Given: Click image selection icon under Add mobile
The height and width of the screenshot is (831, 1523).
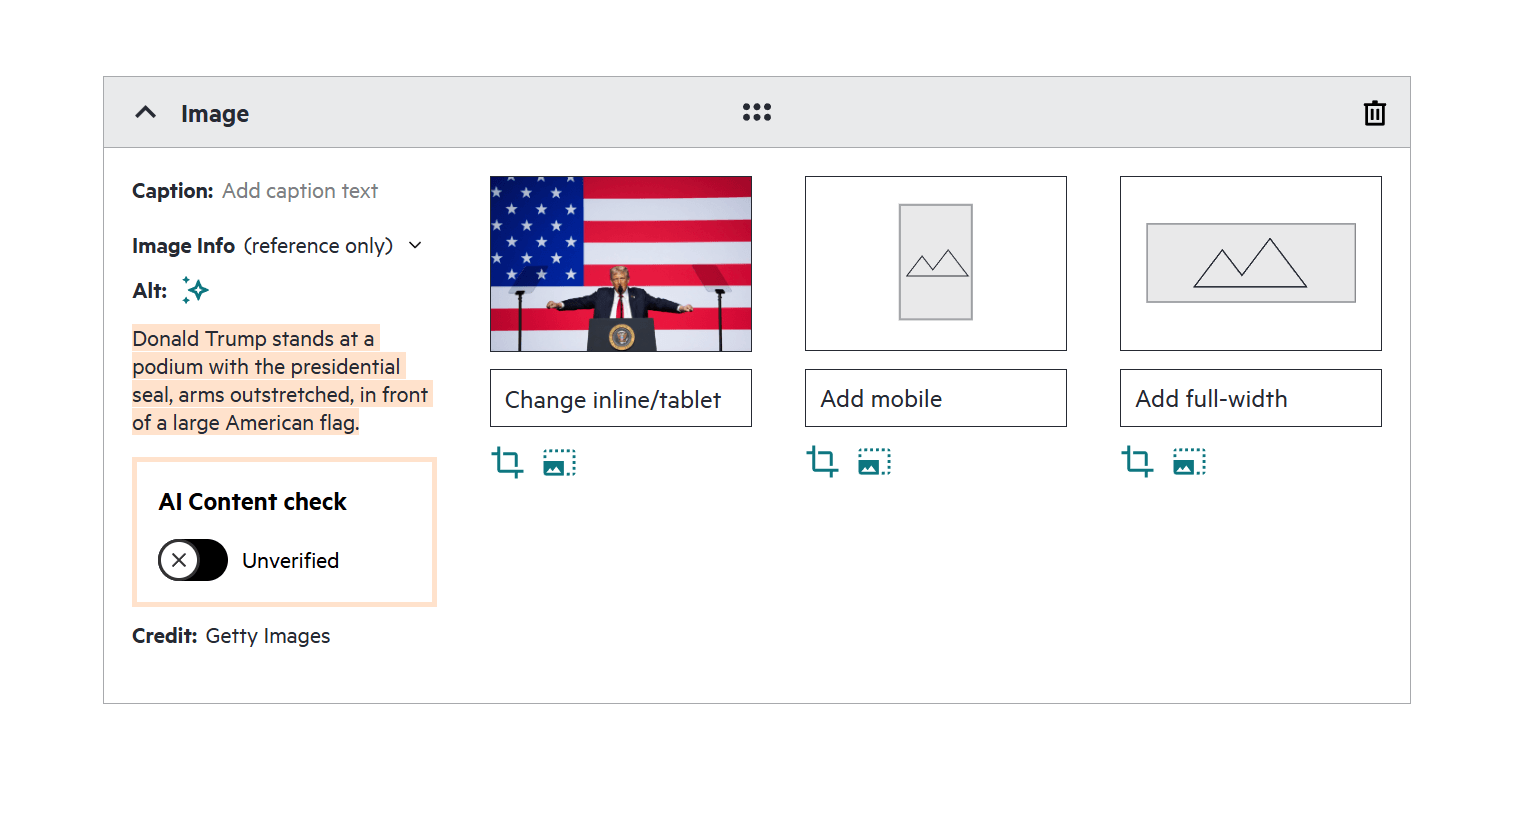Looking at the screenshot, I should pyautogui.click(x=874, y=461).
